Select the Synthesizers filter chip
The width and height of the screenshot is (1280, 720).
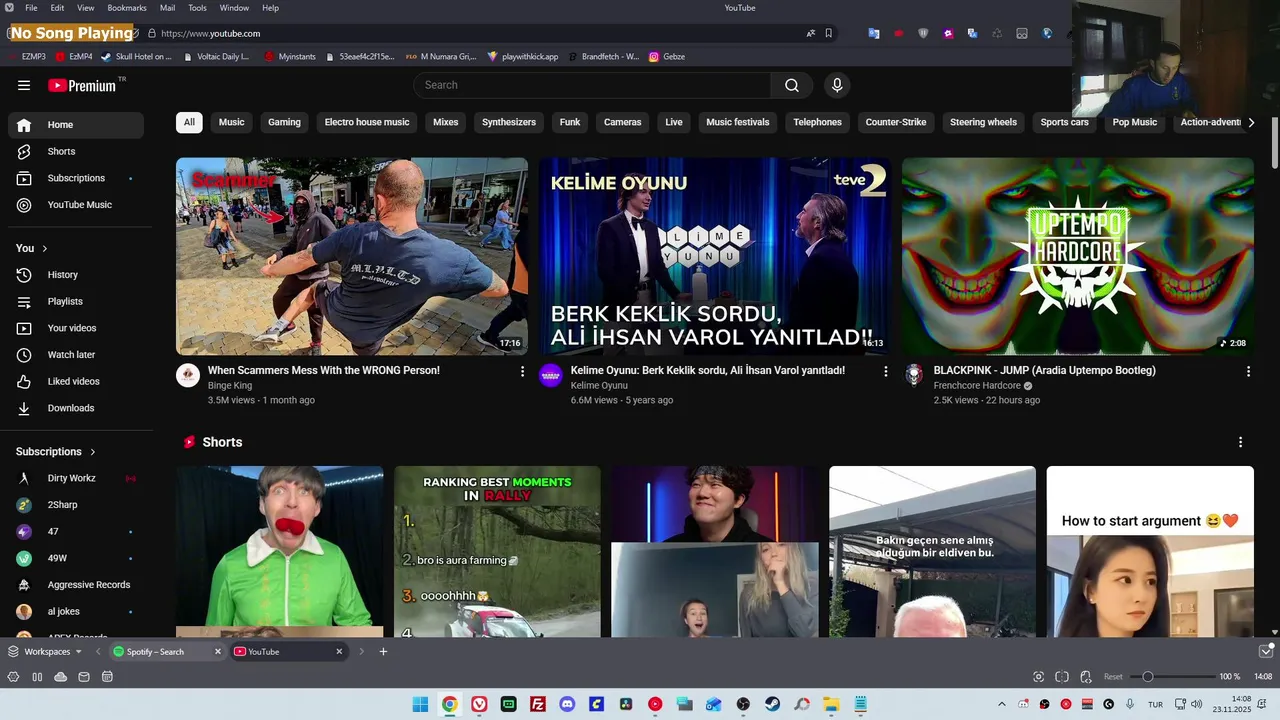(509, 122)
